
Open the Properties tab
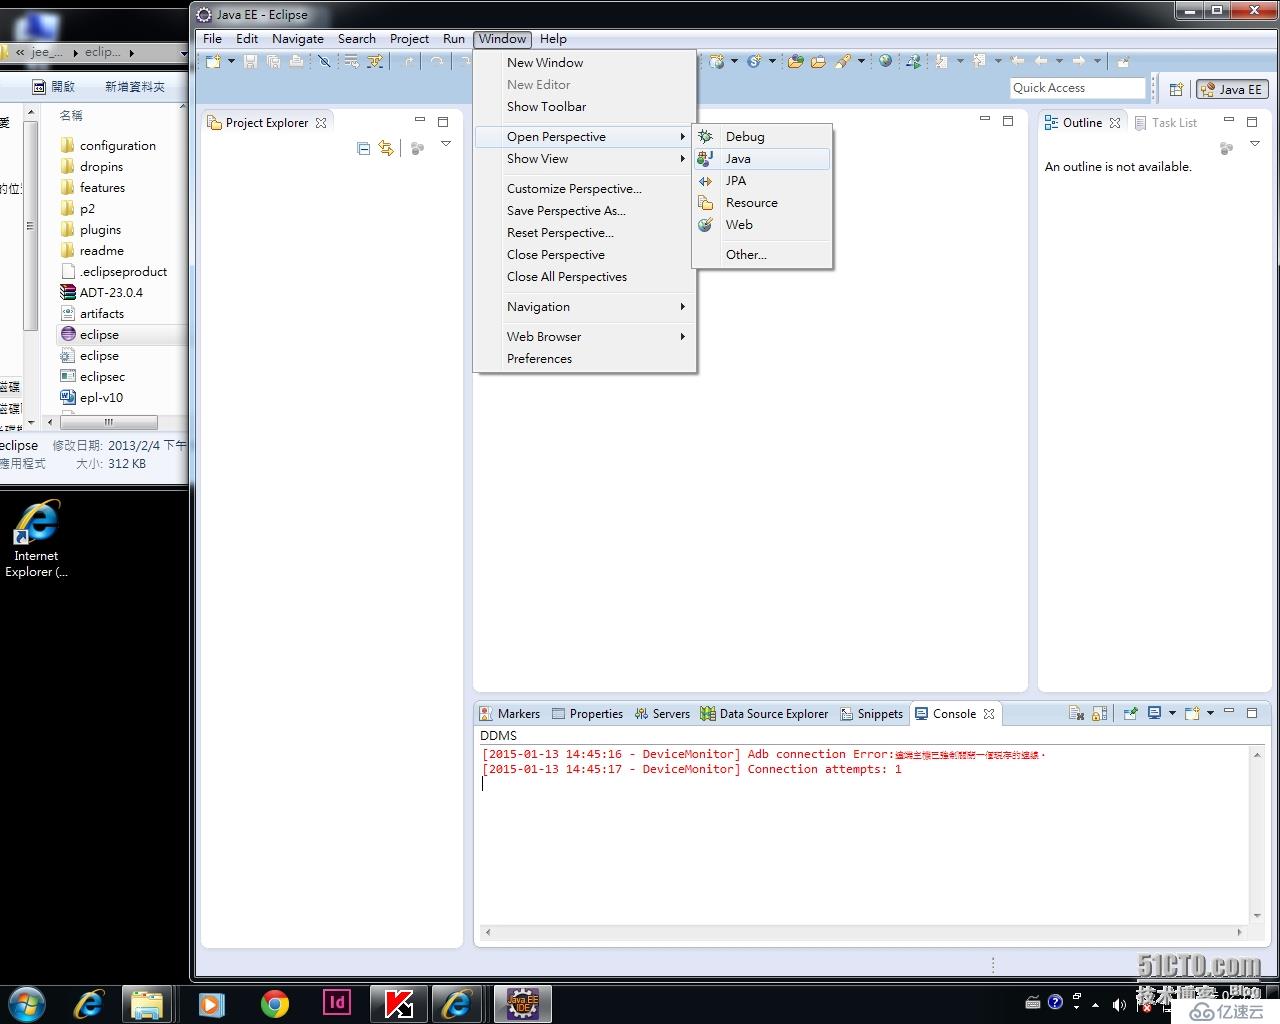[x=588, y=714]
